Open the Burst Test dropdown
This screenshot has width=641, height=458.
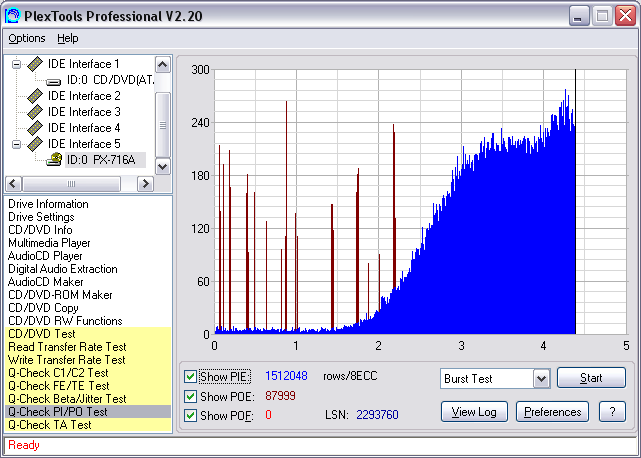(x=541, y=379)
